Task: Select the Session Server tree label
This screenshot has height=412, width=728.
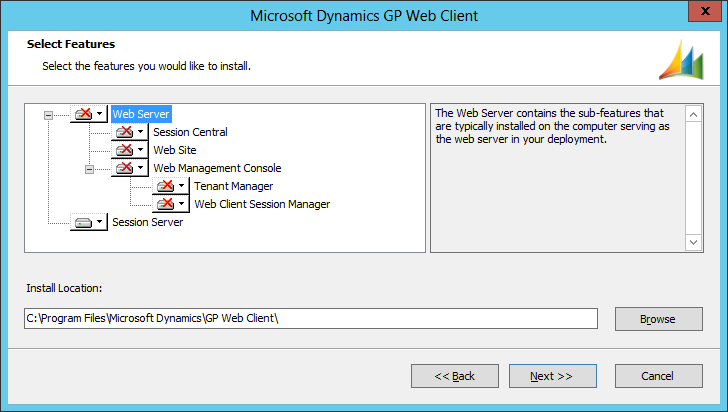Action: pyautogui.click(x=147, y=223)
